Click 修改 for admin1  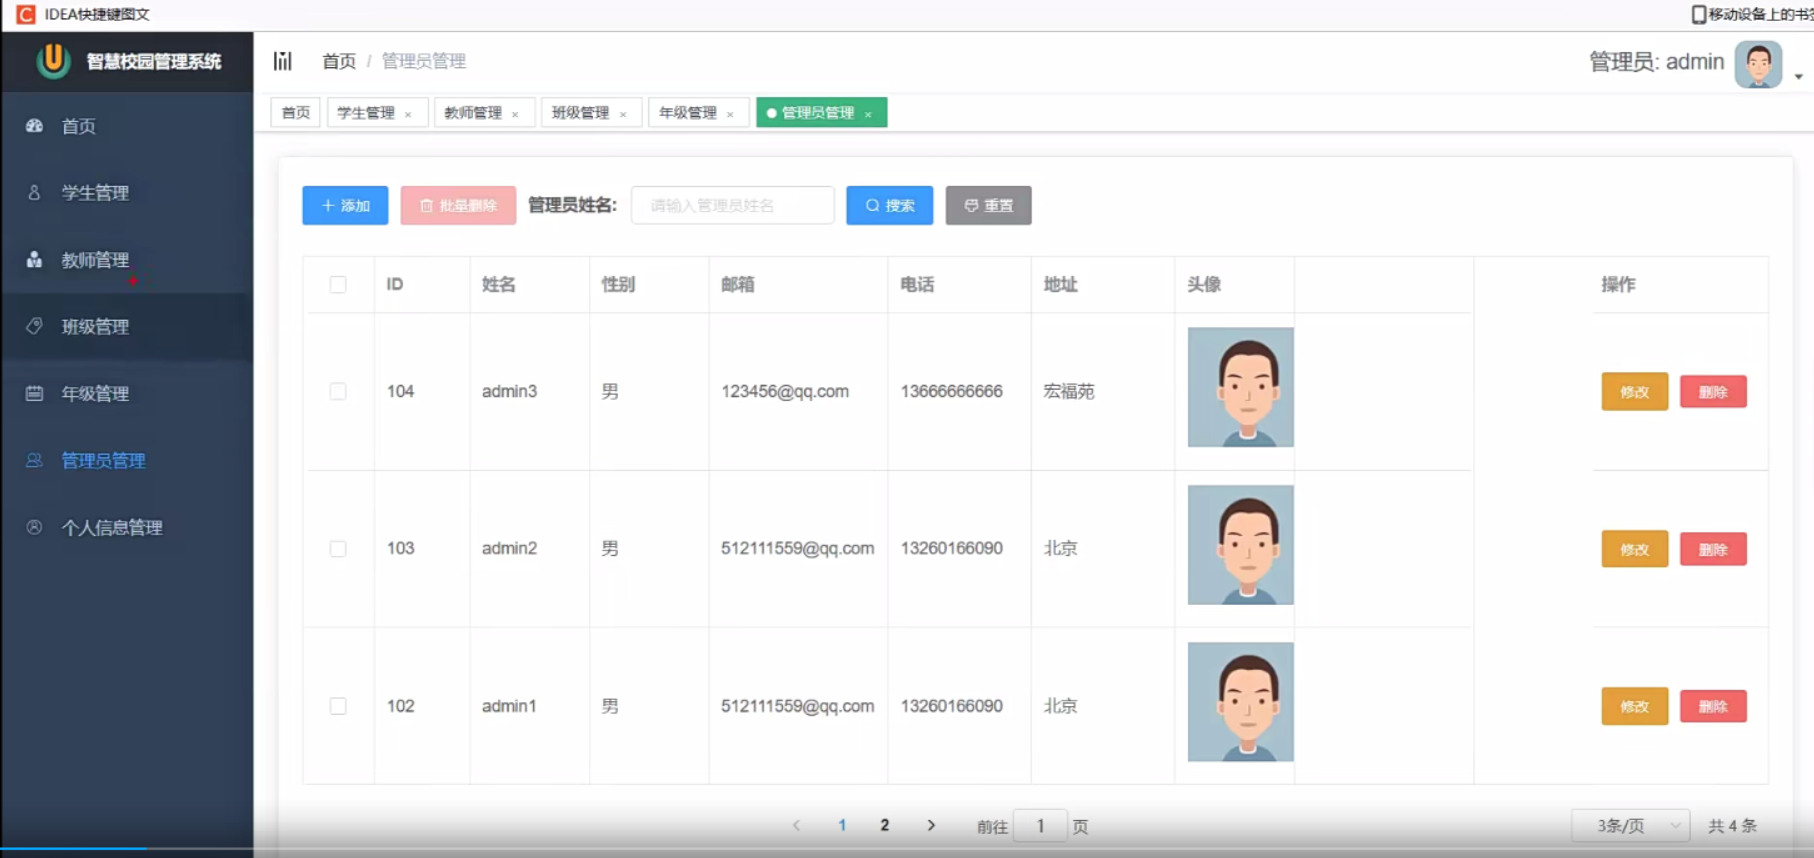point(1634,706)
